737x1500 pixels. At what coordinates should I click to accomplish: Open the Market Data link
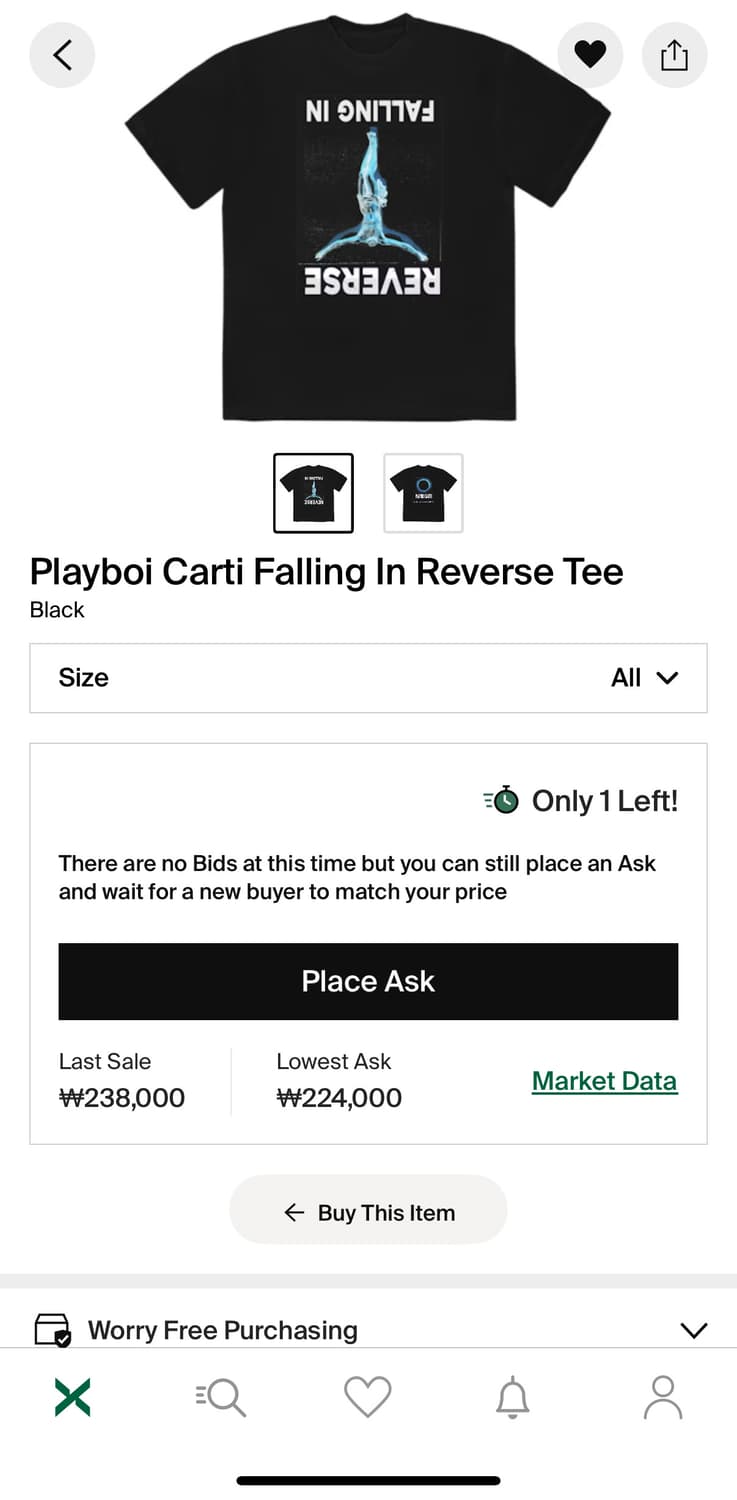[604, 1081]
